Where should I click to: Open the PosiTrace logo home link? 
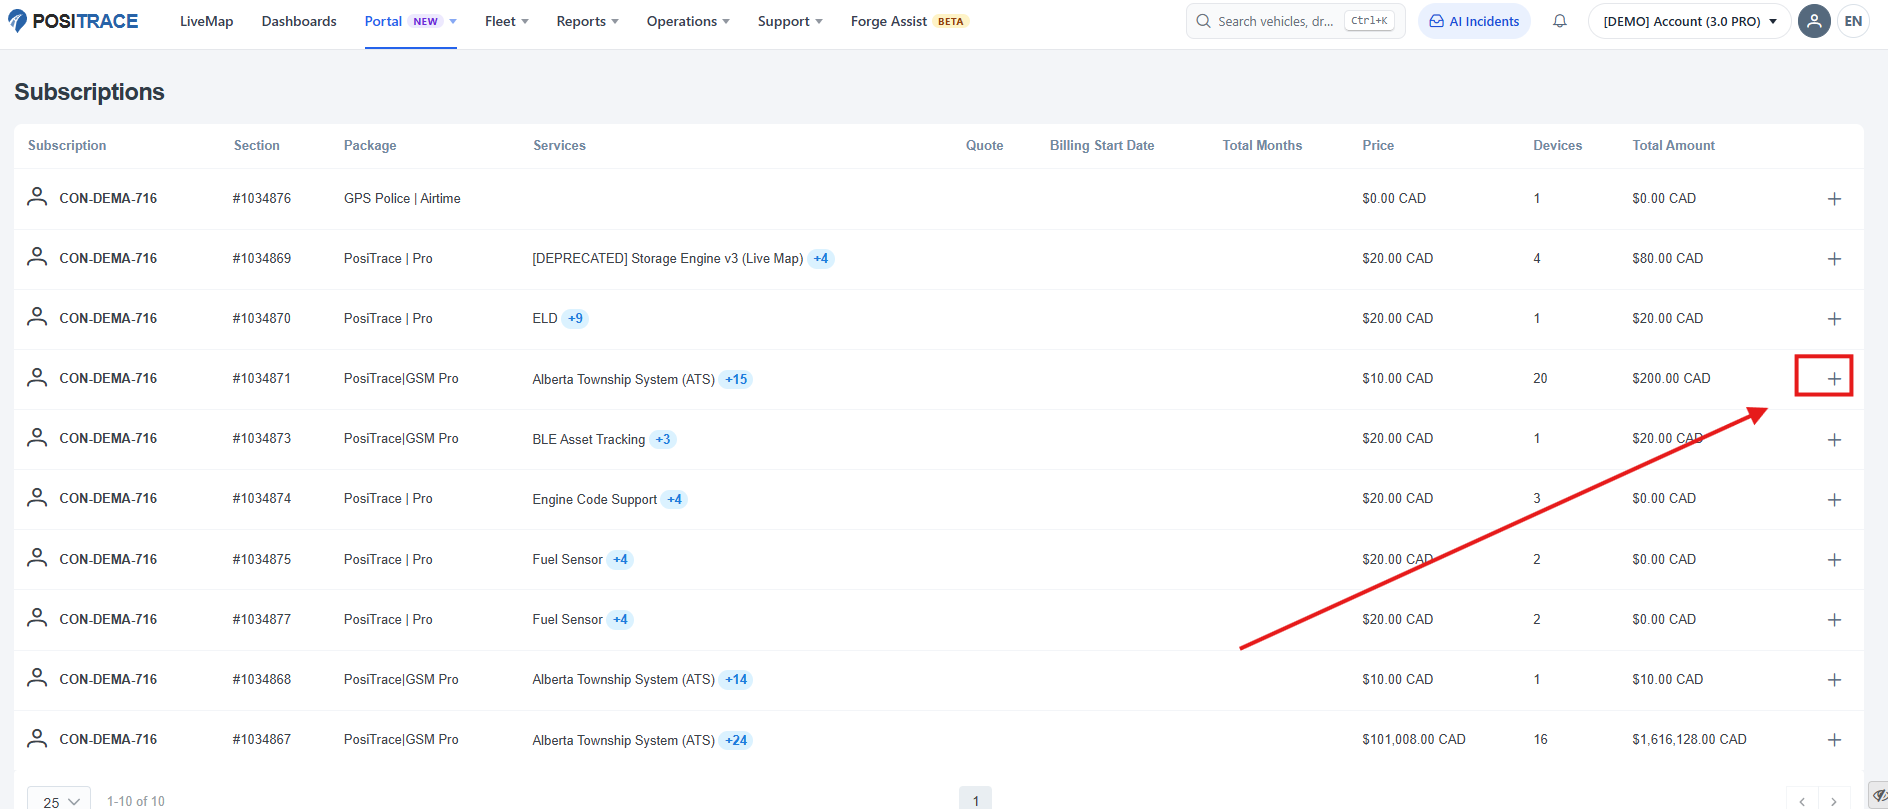[x=73, y=21]
